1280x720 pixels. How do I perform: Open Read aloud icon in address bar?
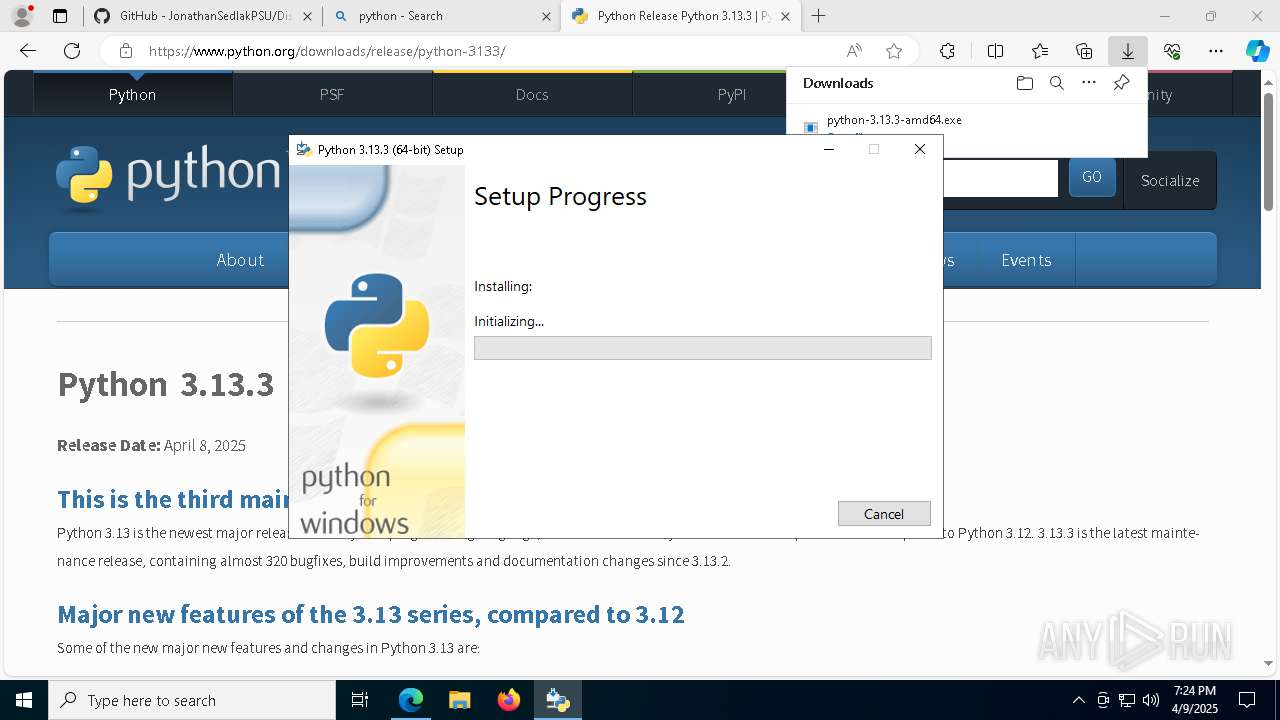(854, 51)
